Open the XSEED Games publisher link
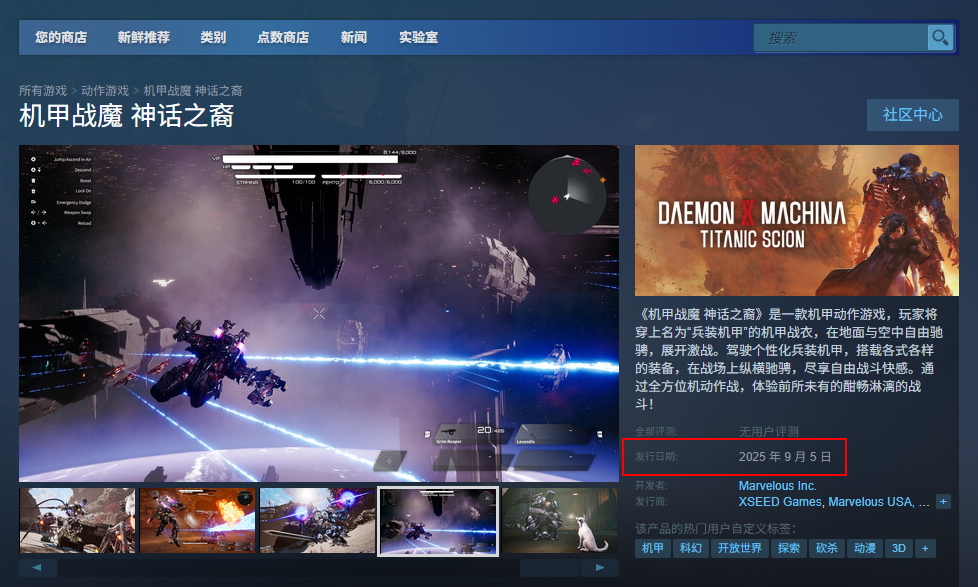 [x=780, y=502]
